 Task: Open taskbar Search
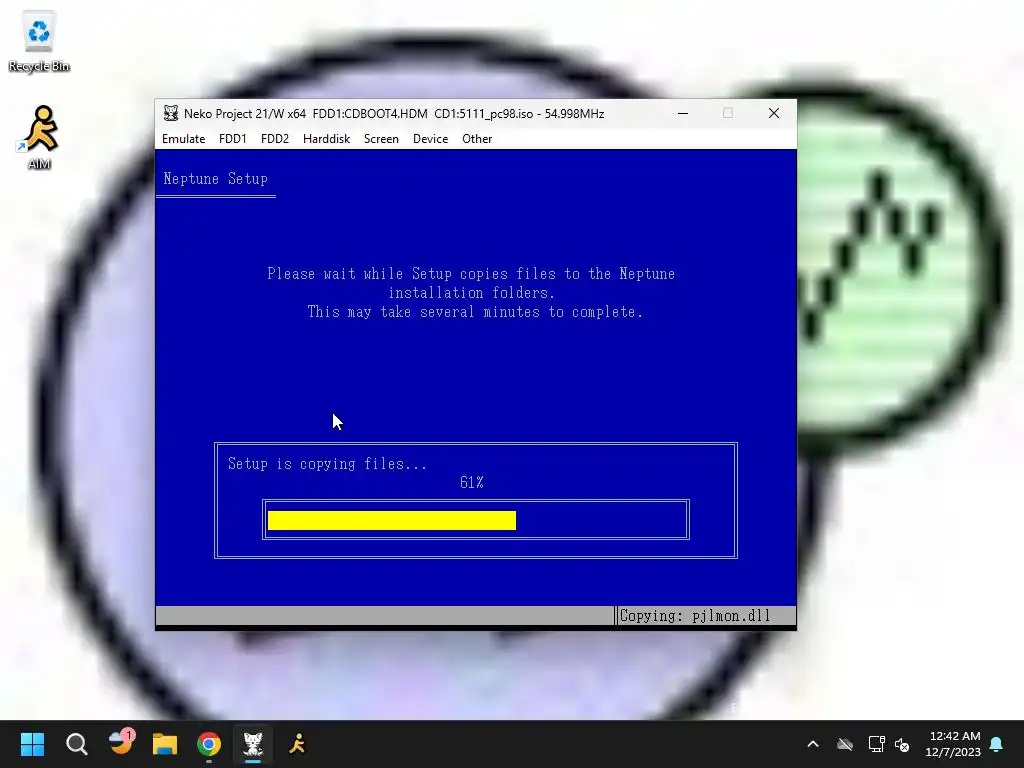[x=76, y=744]
